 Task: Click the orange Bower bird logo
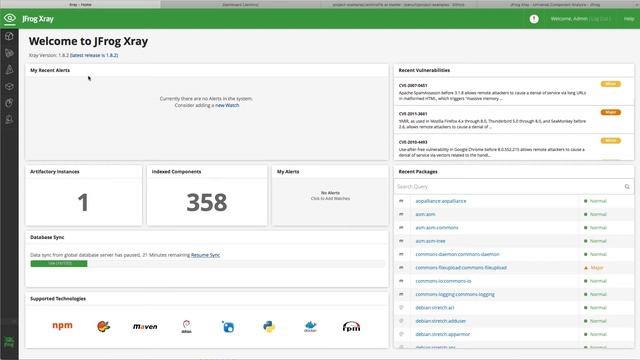(104, 326)
